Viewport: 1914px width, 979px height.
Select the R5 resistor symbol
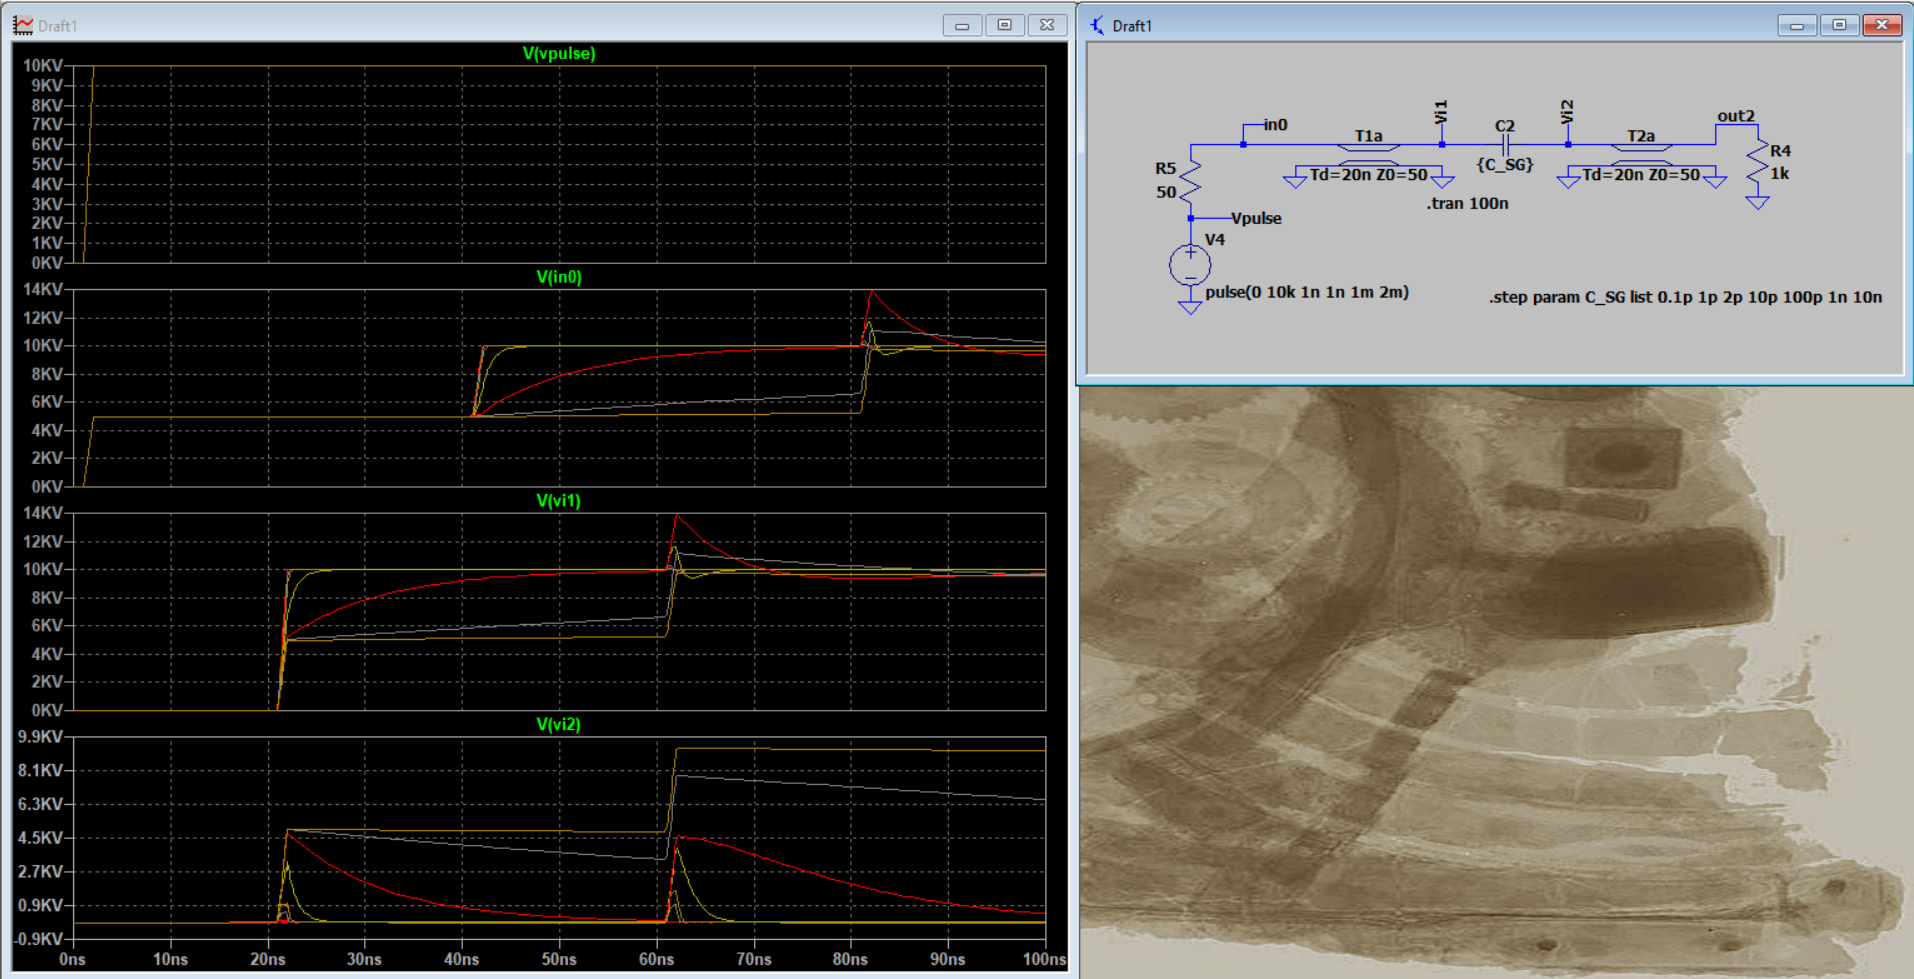(1190, 180)
